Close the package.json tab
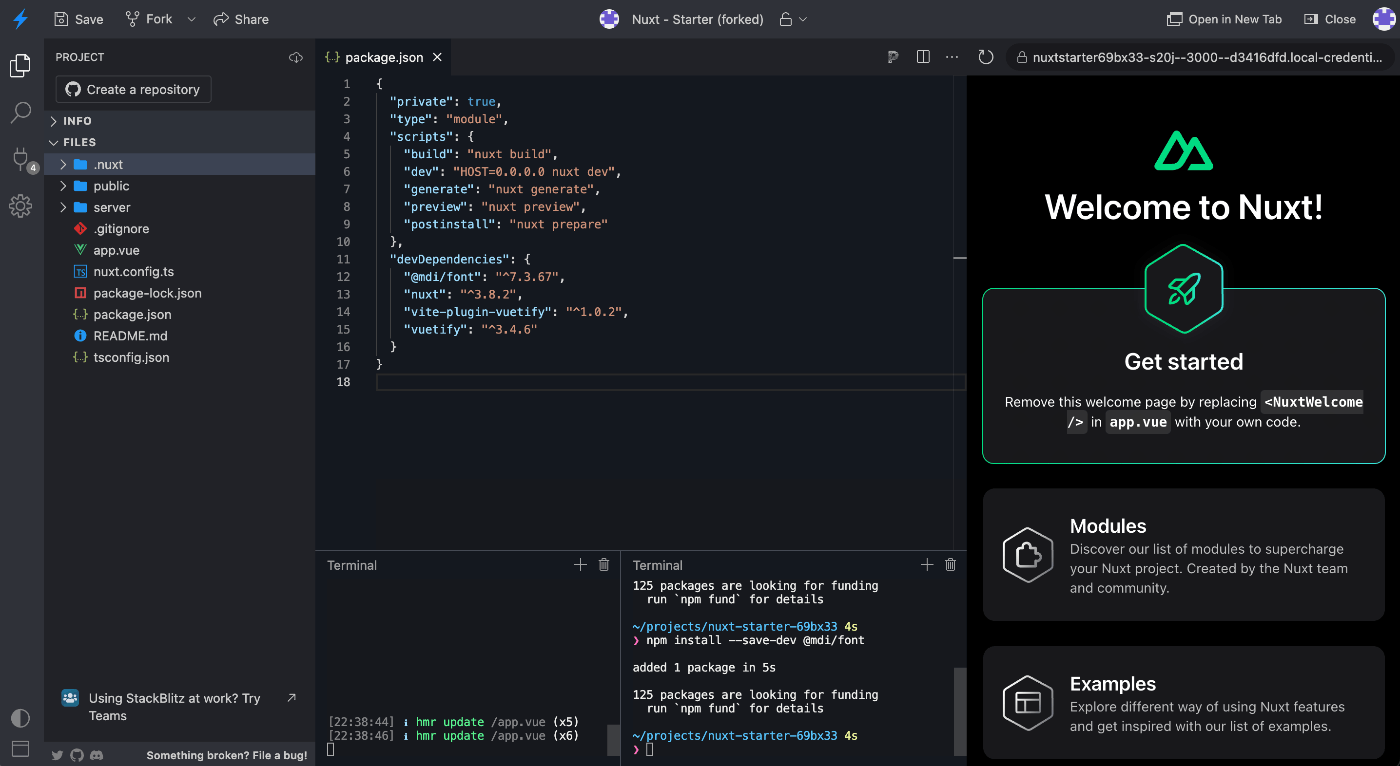Screen dimensions: 1400x766 coord(437,58)
